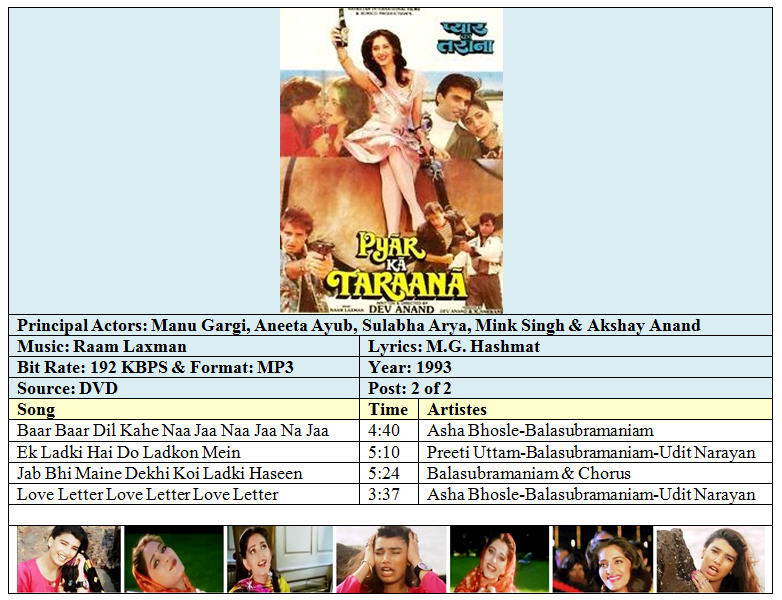782x600 pixels.
Task: Select song 'Love Letter Love Letter Love Letter'
Action: (x=148, y=494)
